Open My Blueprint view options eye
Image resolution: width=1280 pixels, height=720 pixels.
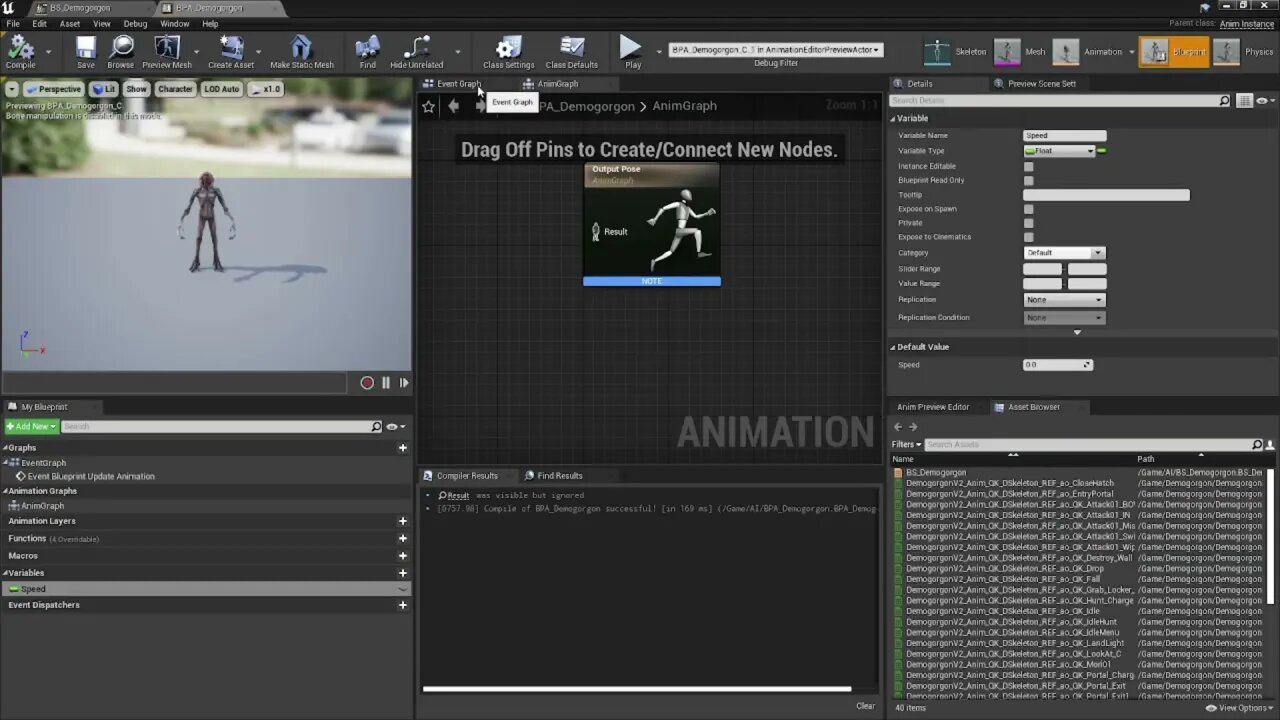(x=394, y=427)
